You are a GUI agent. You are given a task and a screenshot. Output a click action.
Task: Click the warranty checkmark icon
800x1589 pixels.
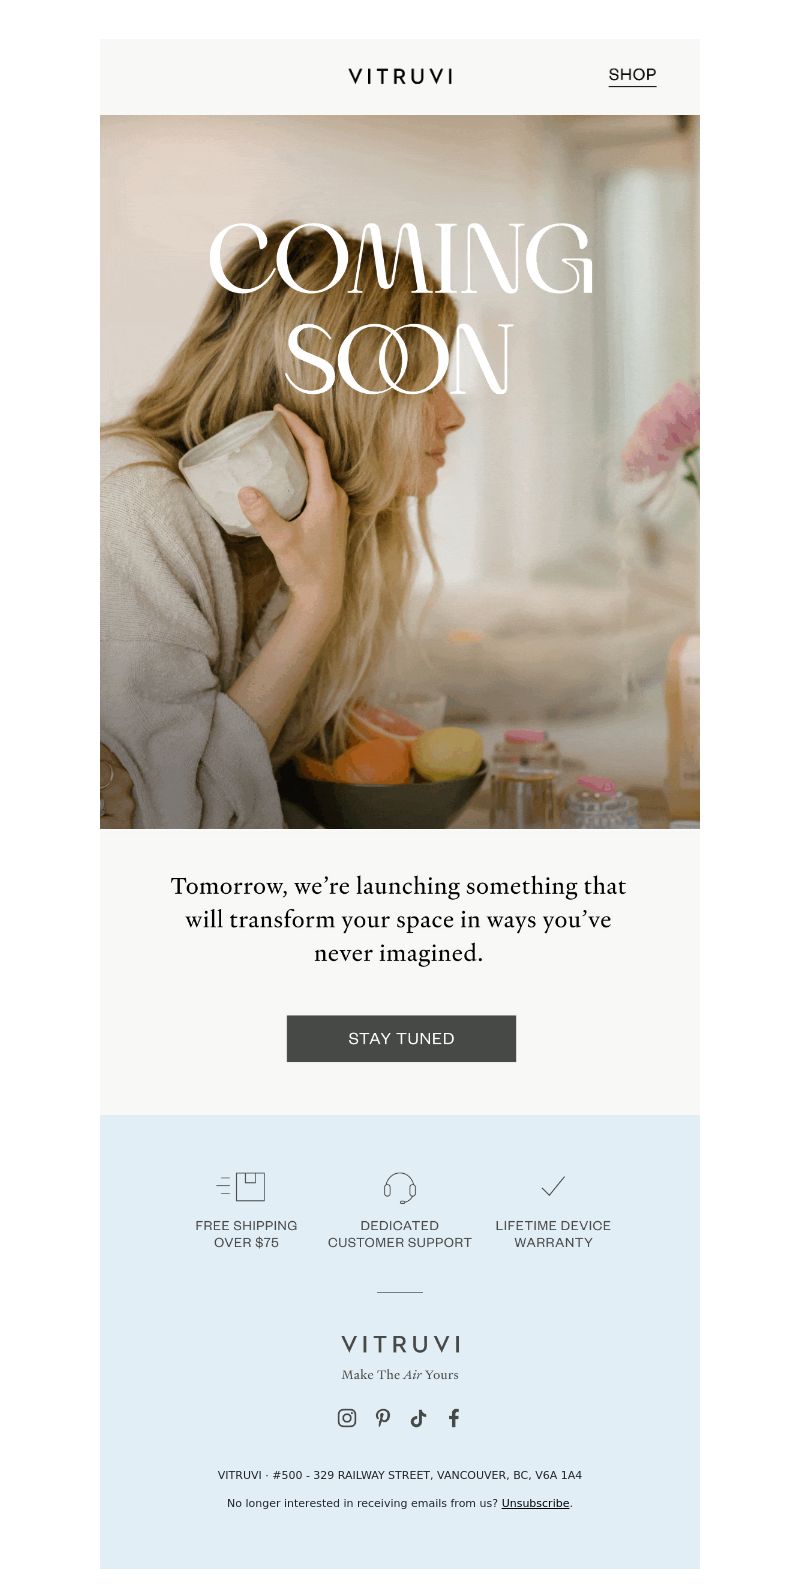point(553,1186)
